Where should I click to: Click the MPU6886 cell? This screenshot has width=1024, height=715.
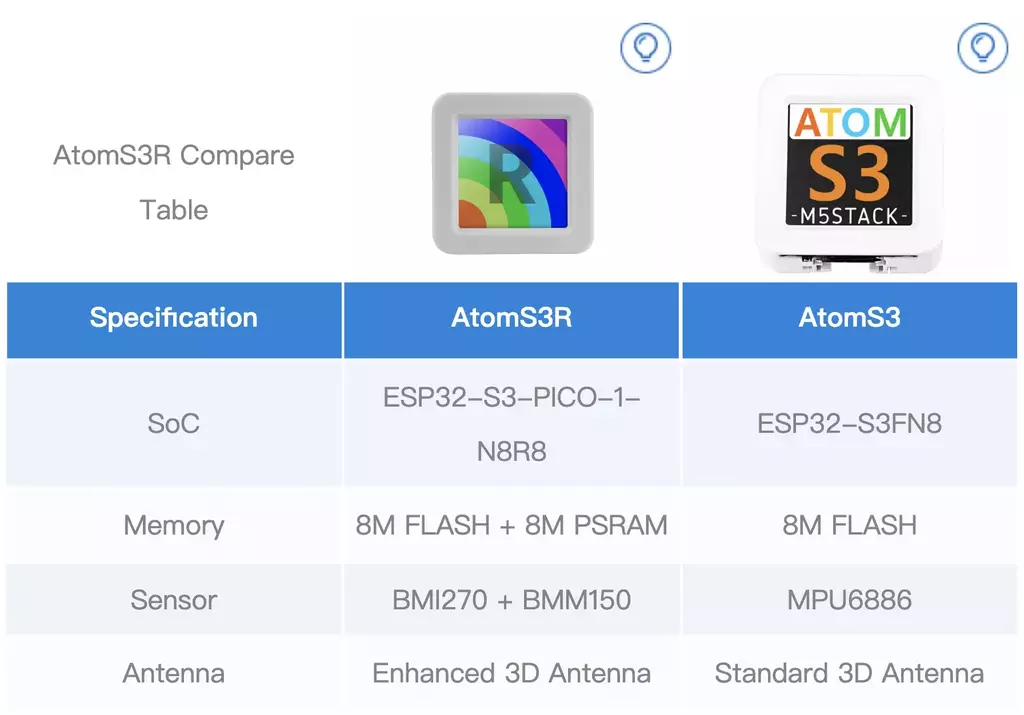click(x=850, y=599)
